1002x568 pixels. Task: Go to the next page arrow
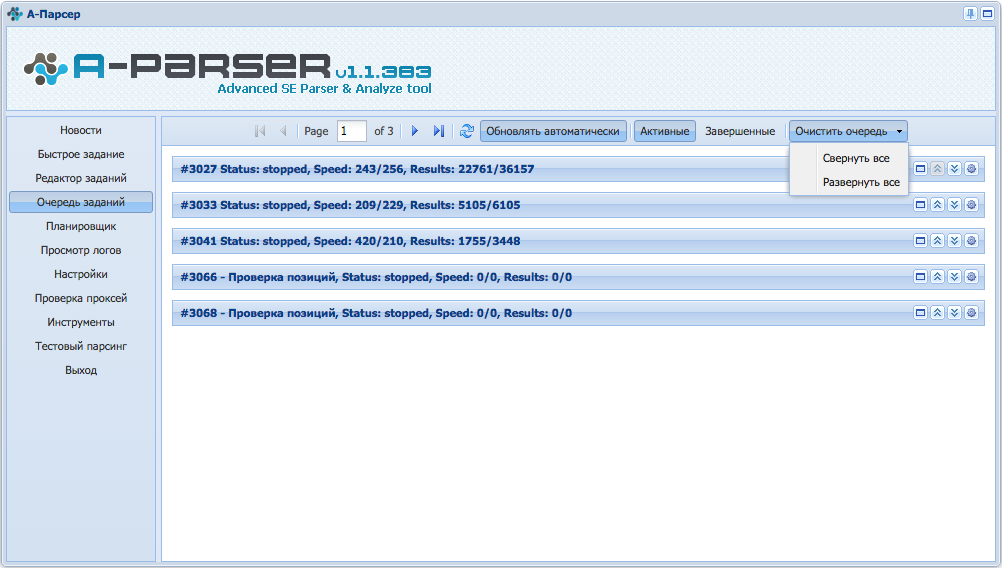(x=415, y=131)
